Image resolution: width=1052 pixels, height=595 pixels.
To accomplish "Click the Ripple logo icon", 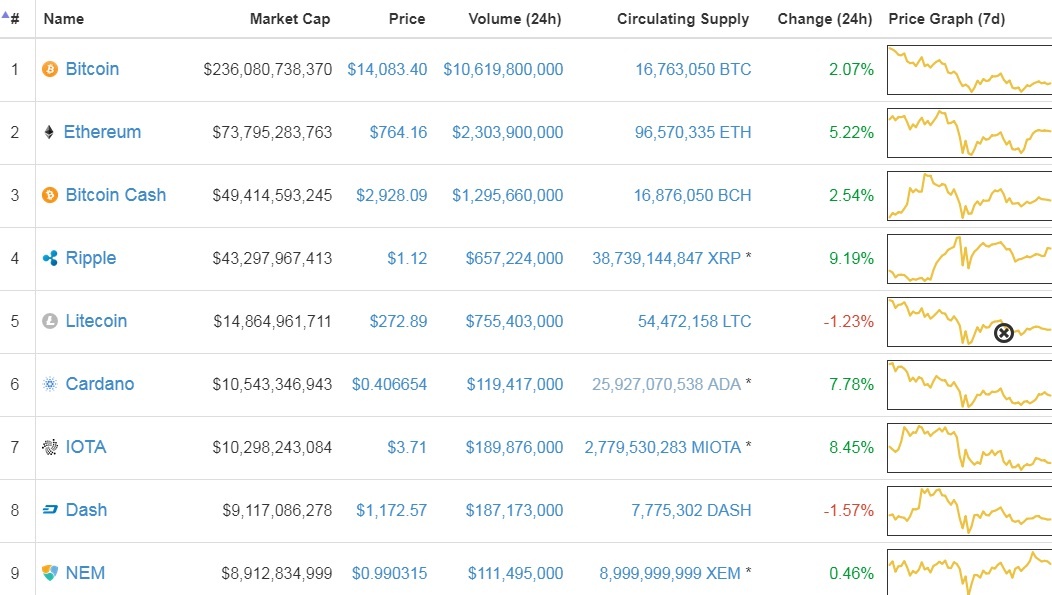I will click(x=49, y=258).
